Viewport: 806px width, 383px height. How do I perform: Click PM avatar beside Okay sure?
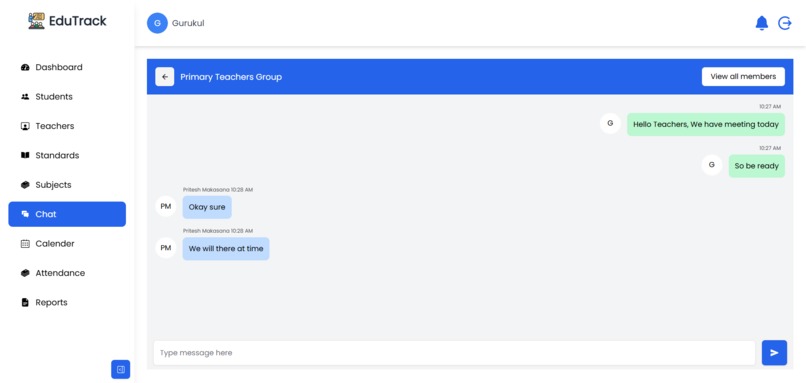[x=166, y=207]
